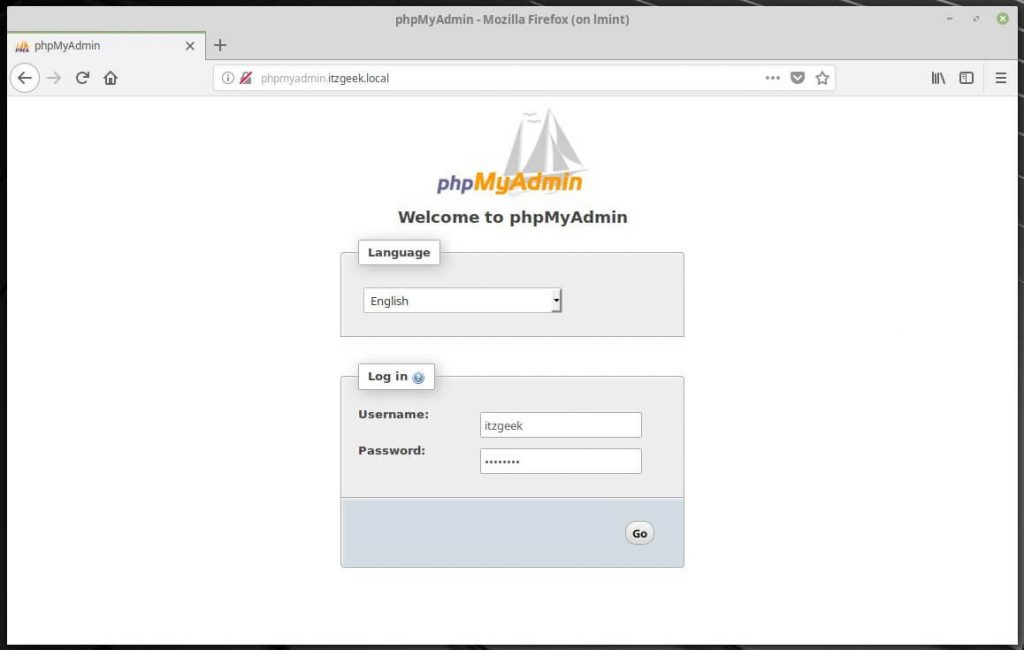Open the Log in help icon
Viewport: 1024px width, 650px height.
pyautogui.click(x=419, y=378)
